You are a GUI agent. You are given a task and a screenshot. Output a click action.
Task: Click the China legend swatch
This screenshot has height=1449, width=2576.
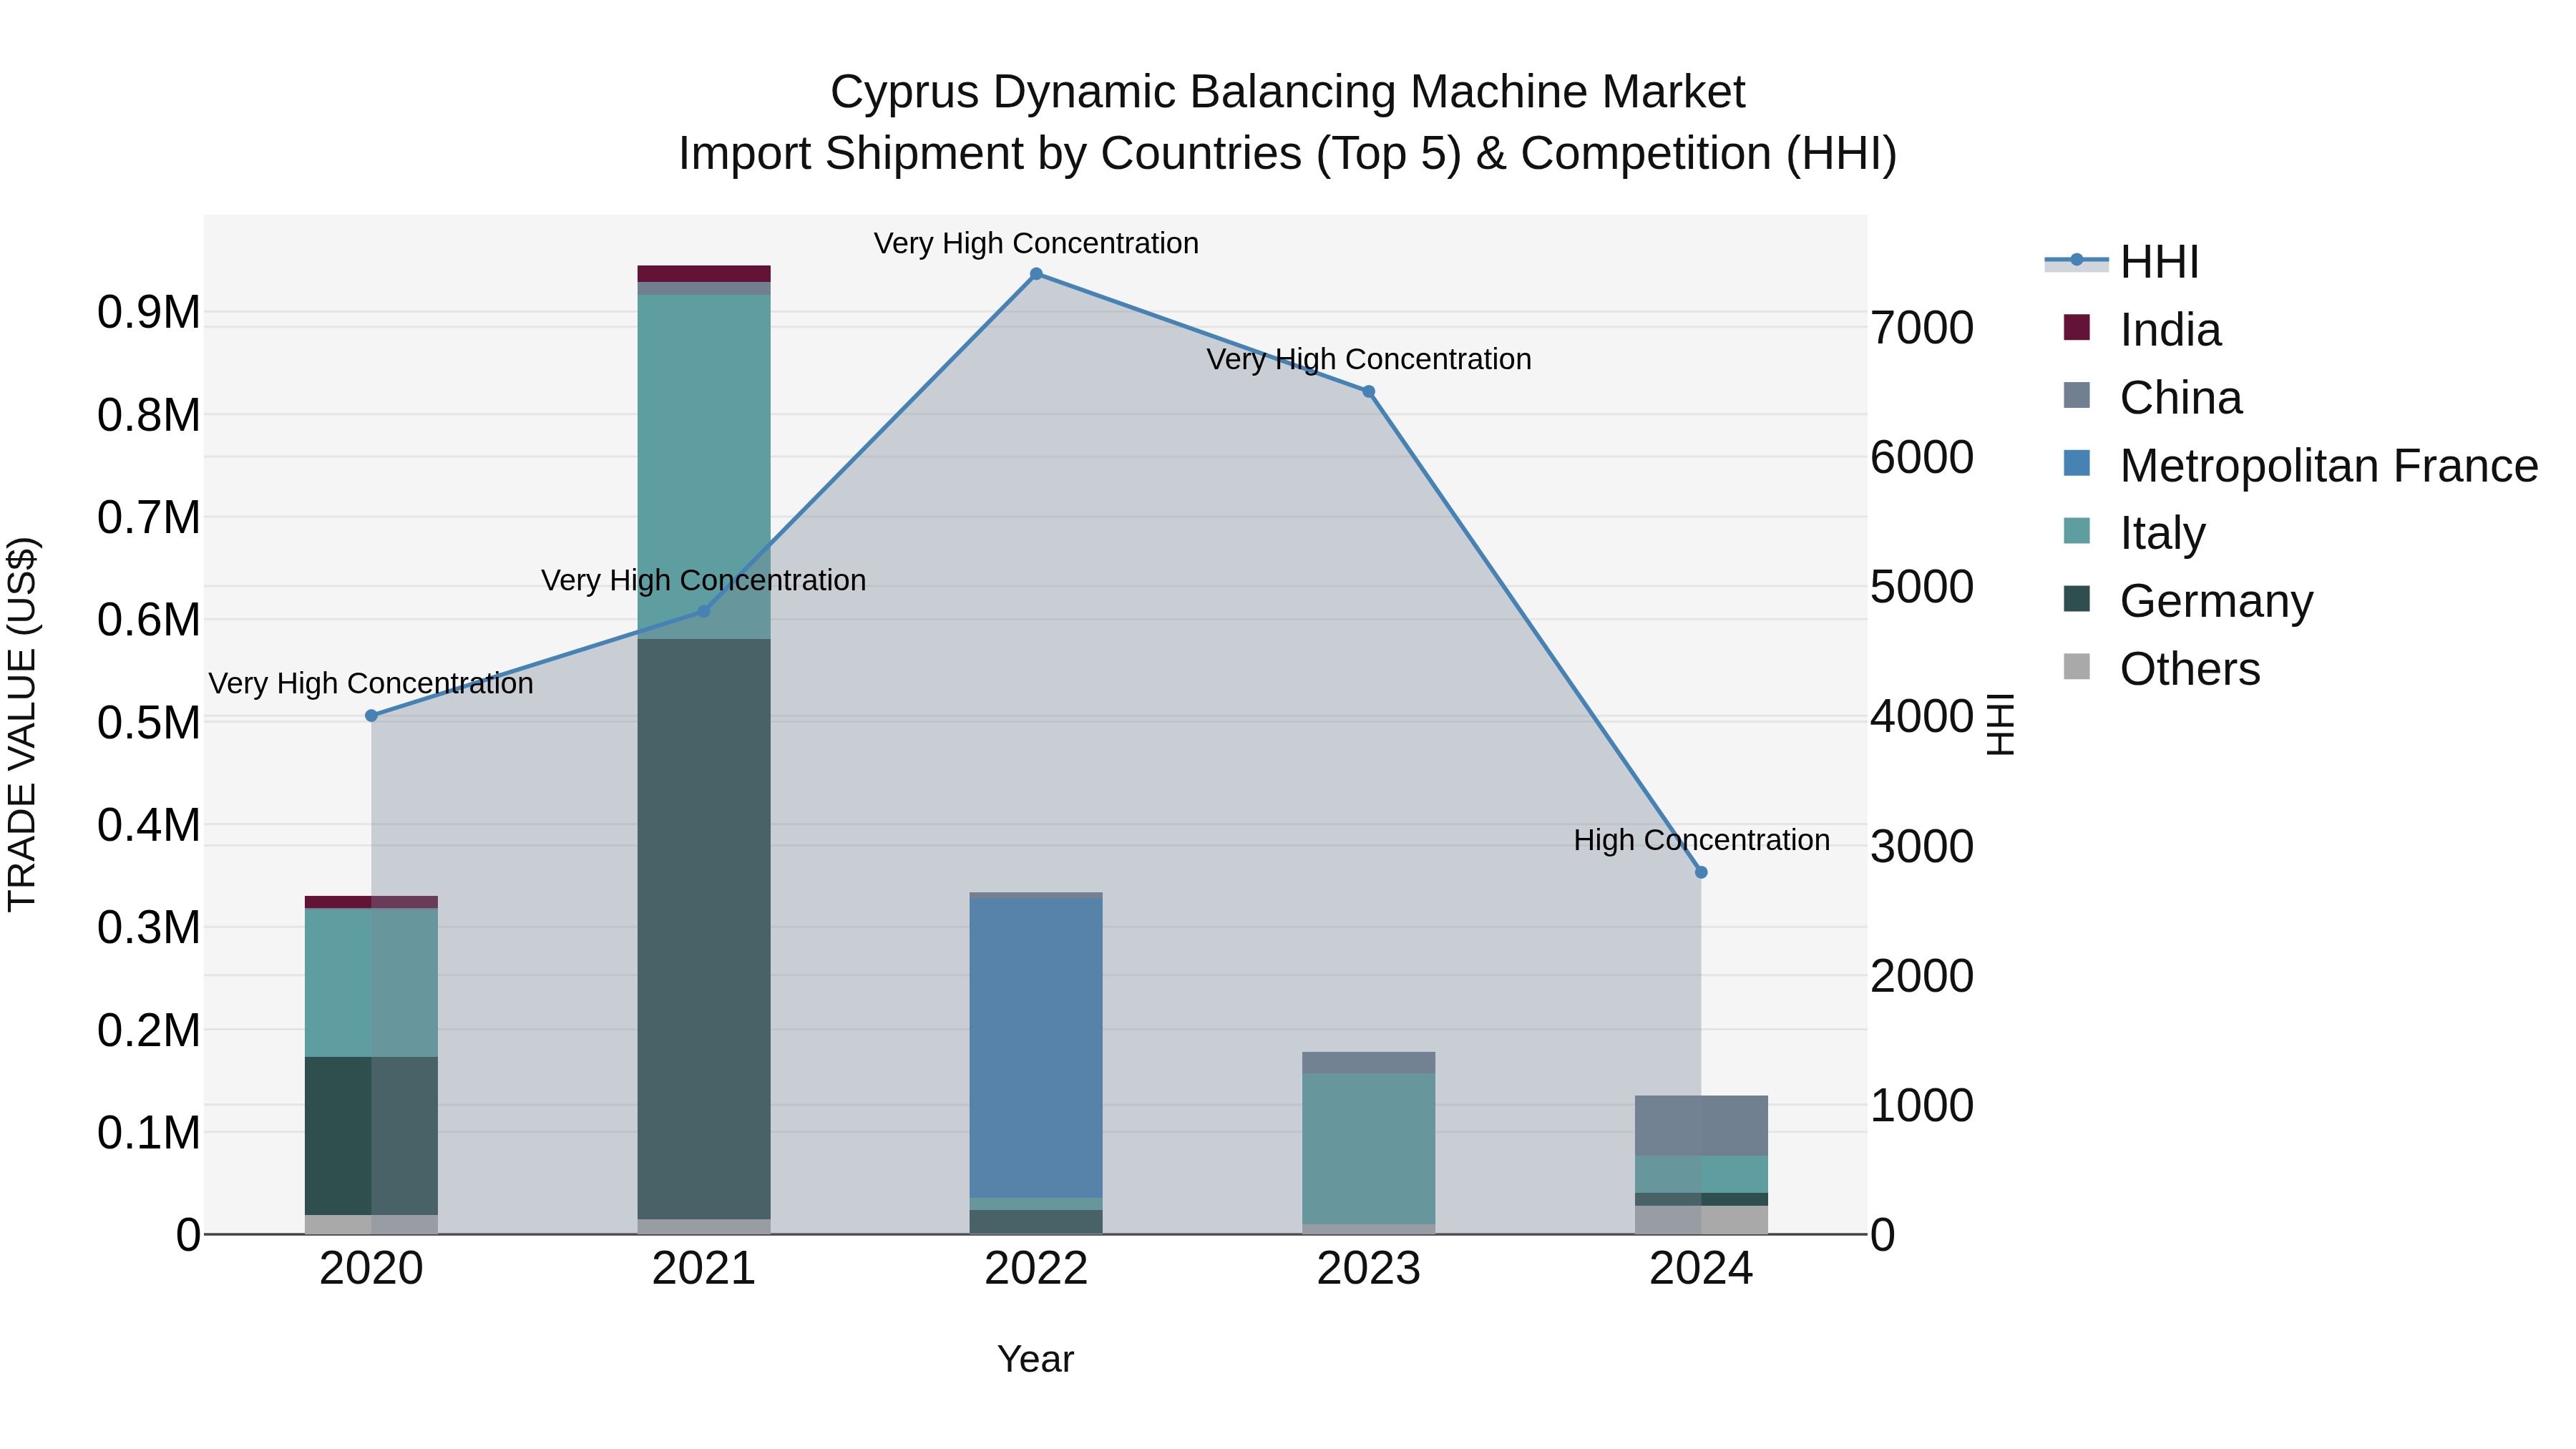pyautogui.click(x=2076, y=396)
